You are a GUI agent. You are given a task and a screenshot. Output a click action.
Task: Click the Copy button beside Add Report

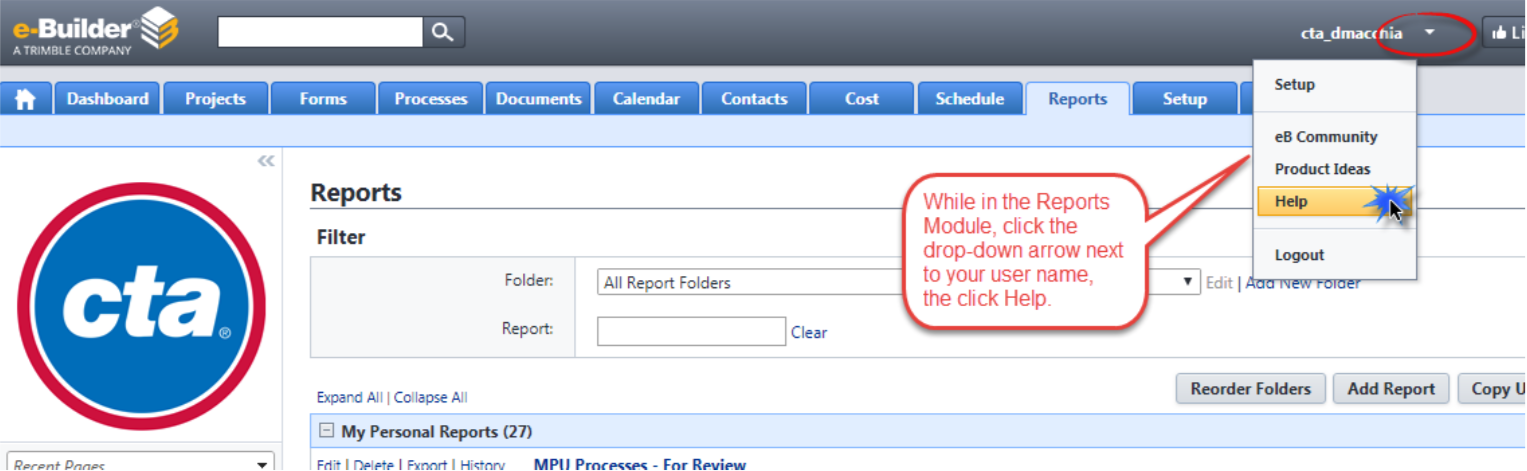click(1492, 389)
